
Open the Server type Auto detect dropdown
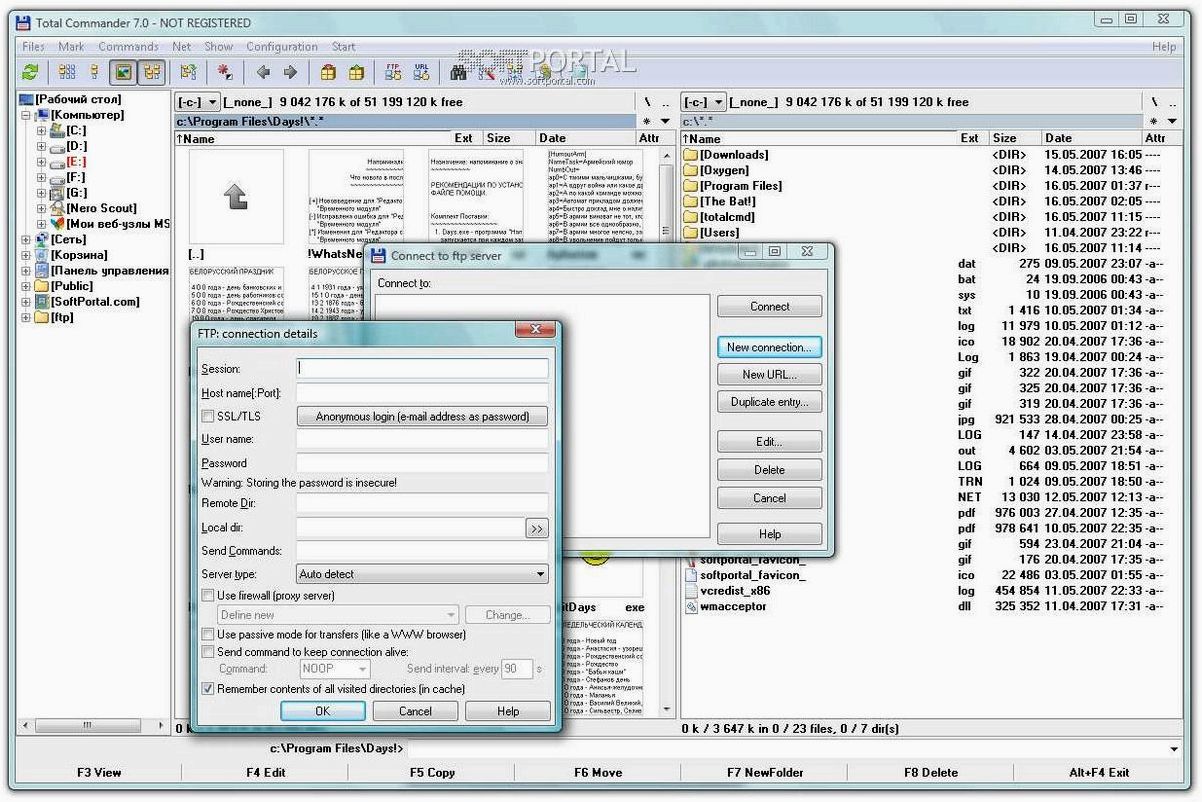(x=422, y=574)
